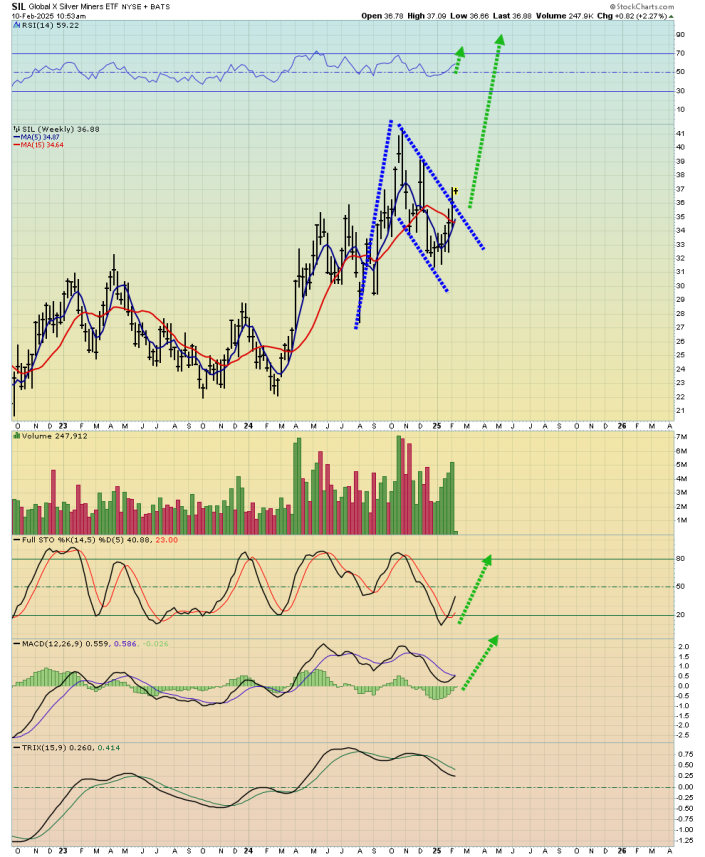Click the MA(15) 34.64 legend text

(42, 145)
